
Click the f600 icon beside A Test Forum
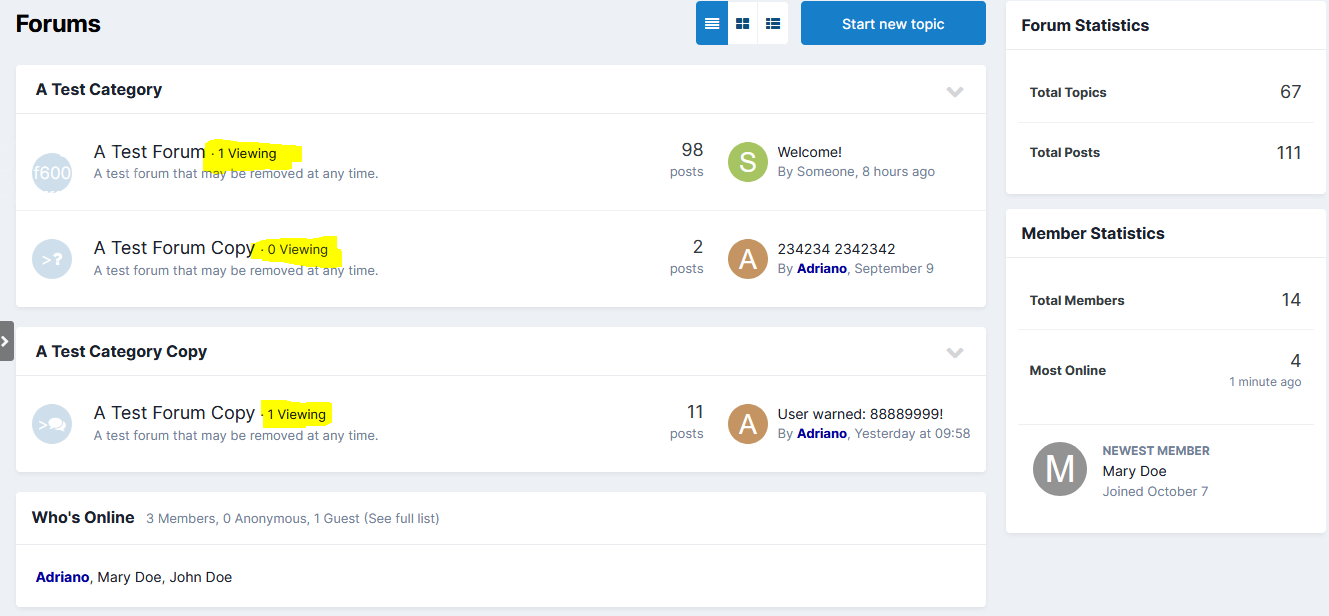point(52,172)
